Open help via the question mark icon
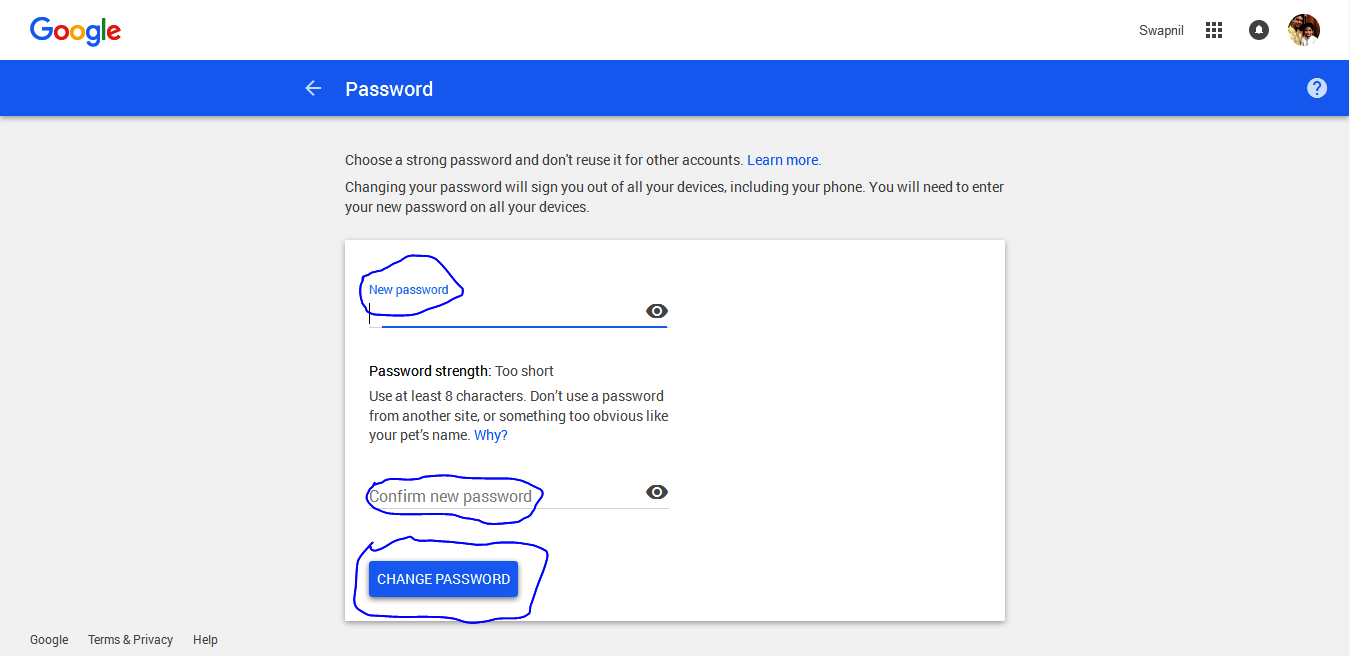 (x=1317, y=88)
